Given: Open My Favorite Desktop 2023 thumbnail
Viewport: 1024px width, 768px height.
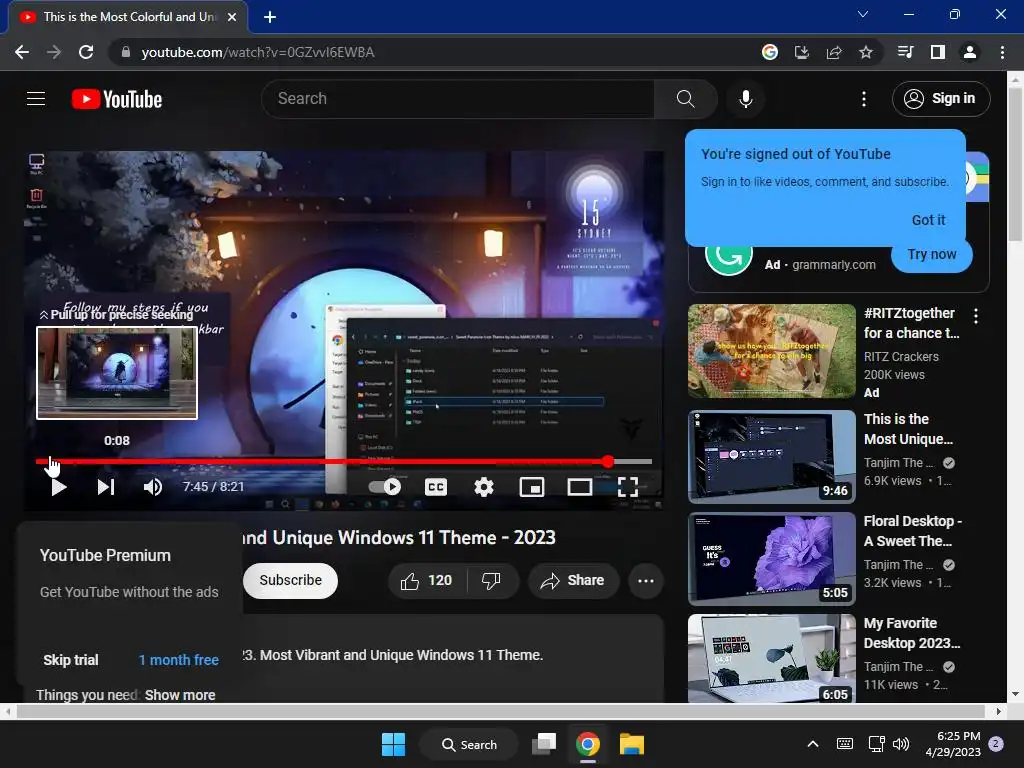Looking at the screenshot, I should [771, 658].
